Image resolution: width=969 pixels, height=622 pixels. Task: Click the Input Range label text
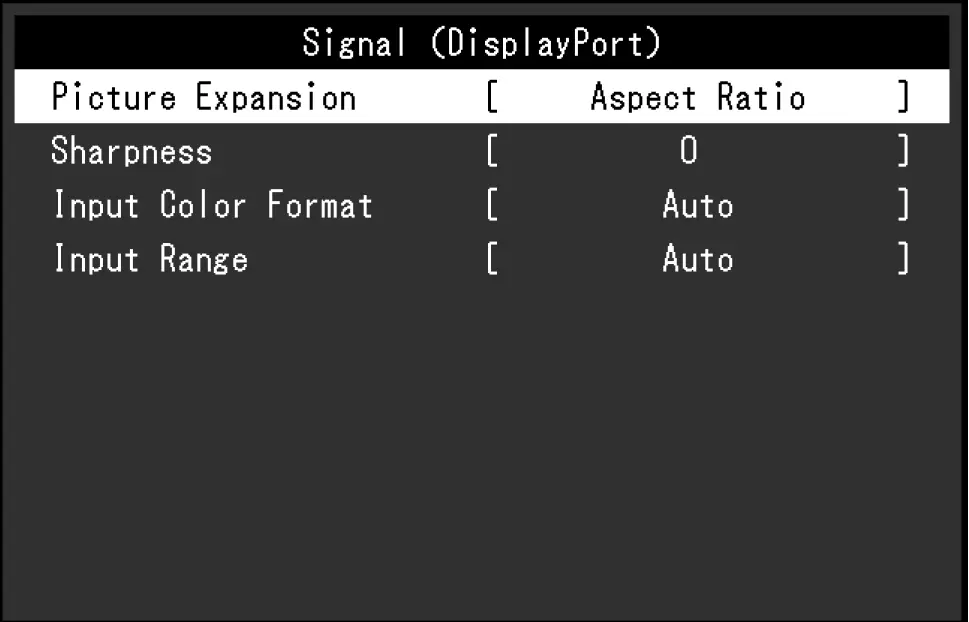click(148, 259)
